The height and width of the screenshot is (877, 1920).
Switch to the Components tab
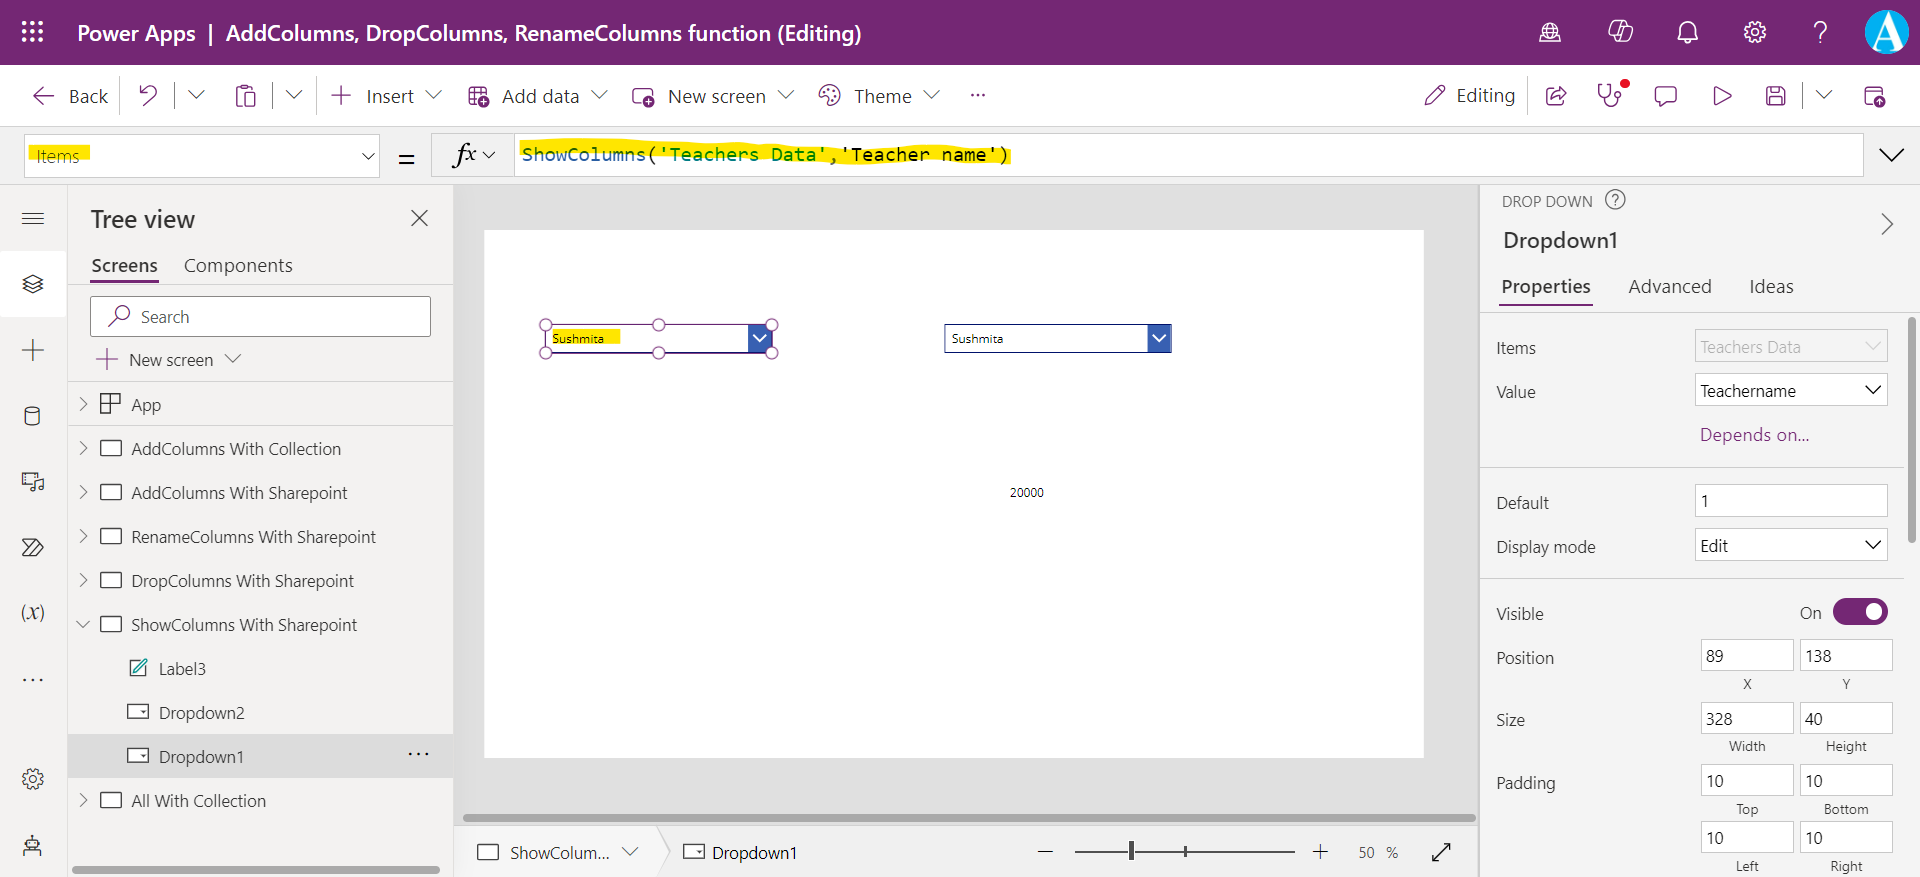click(238, 266)
